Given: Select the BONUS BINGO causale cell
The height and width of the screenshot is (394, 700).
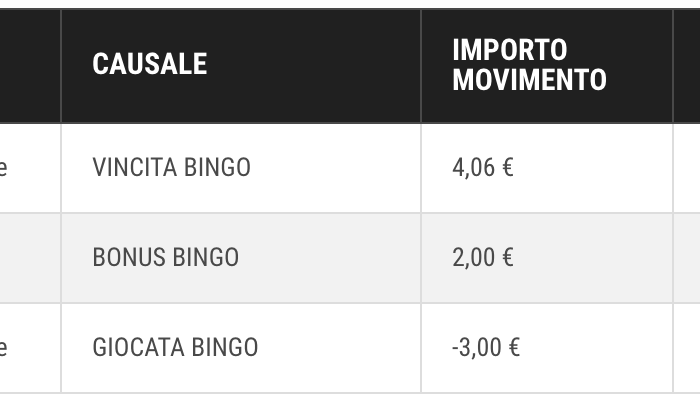Looking at the screenshot, I should coord(241,258).
